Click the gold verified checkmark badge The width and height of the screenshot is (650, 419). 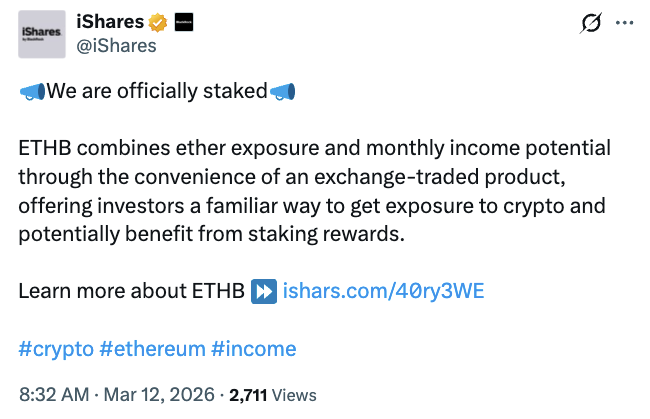coord(158,21)
